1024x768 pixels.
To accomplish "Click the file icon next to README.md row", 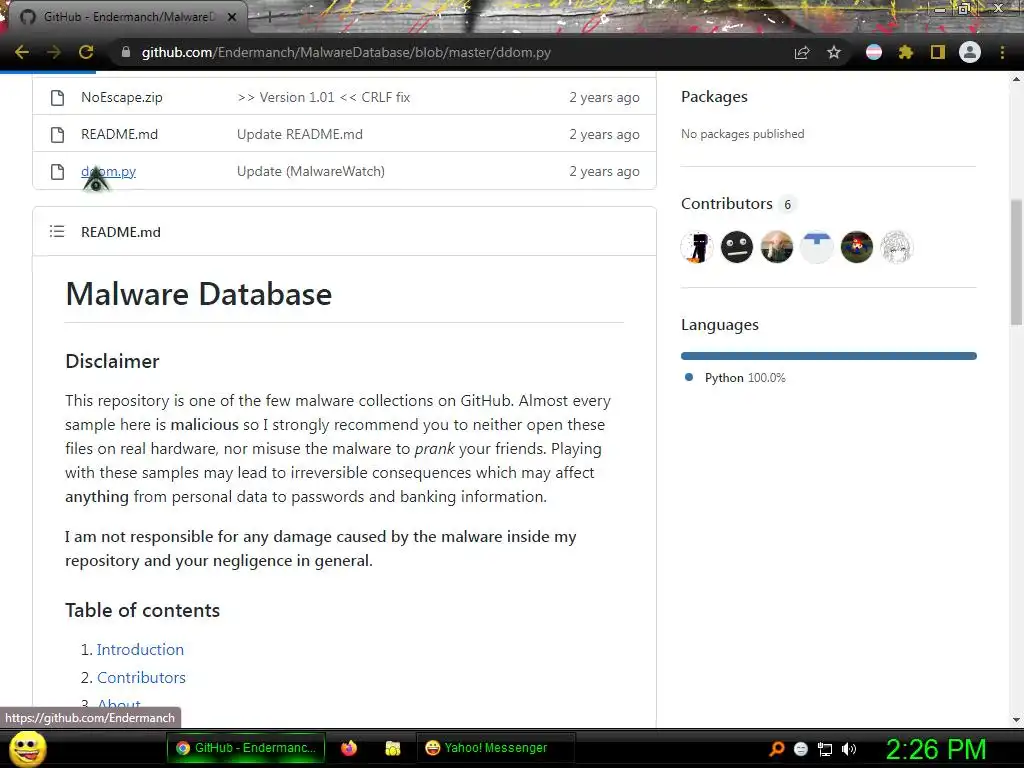I will click(x=57, y=135).
